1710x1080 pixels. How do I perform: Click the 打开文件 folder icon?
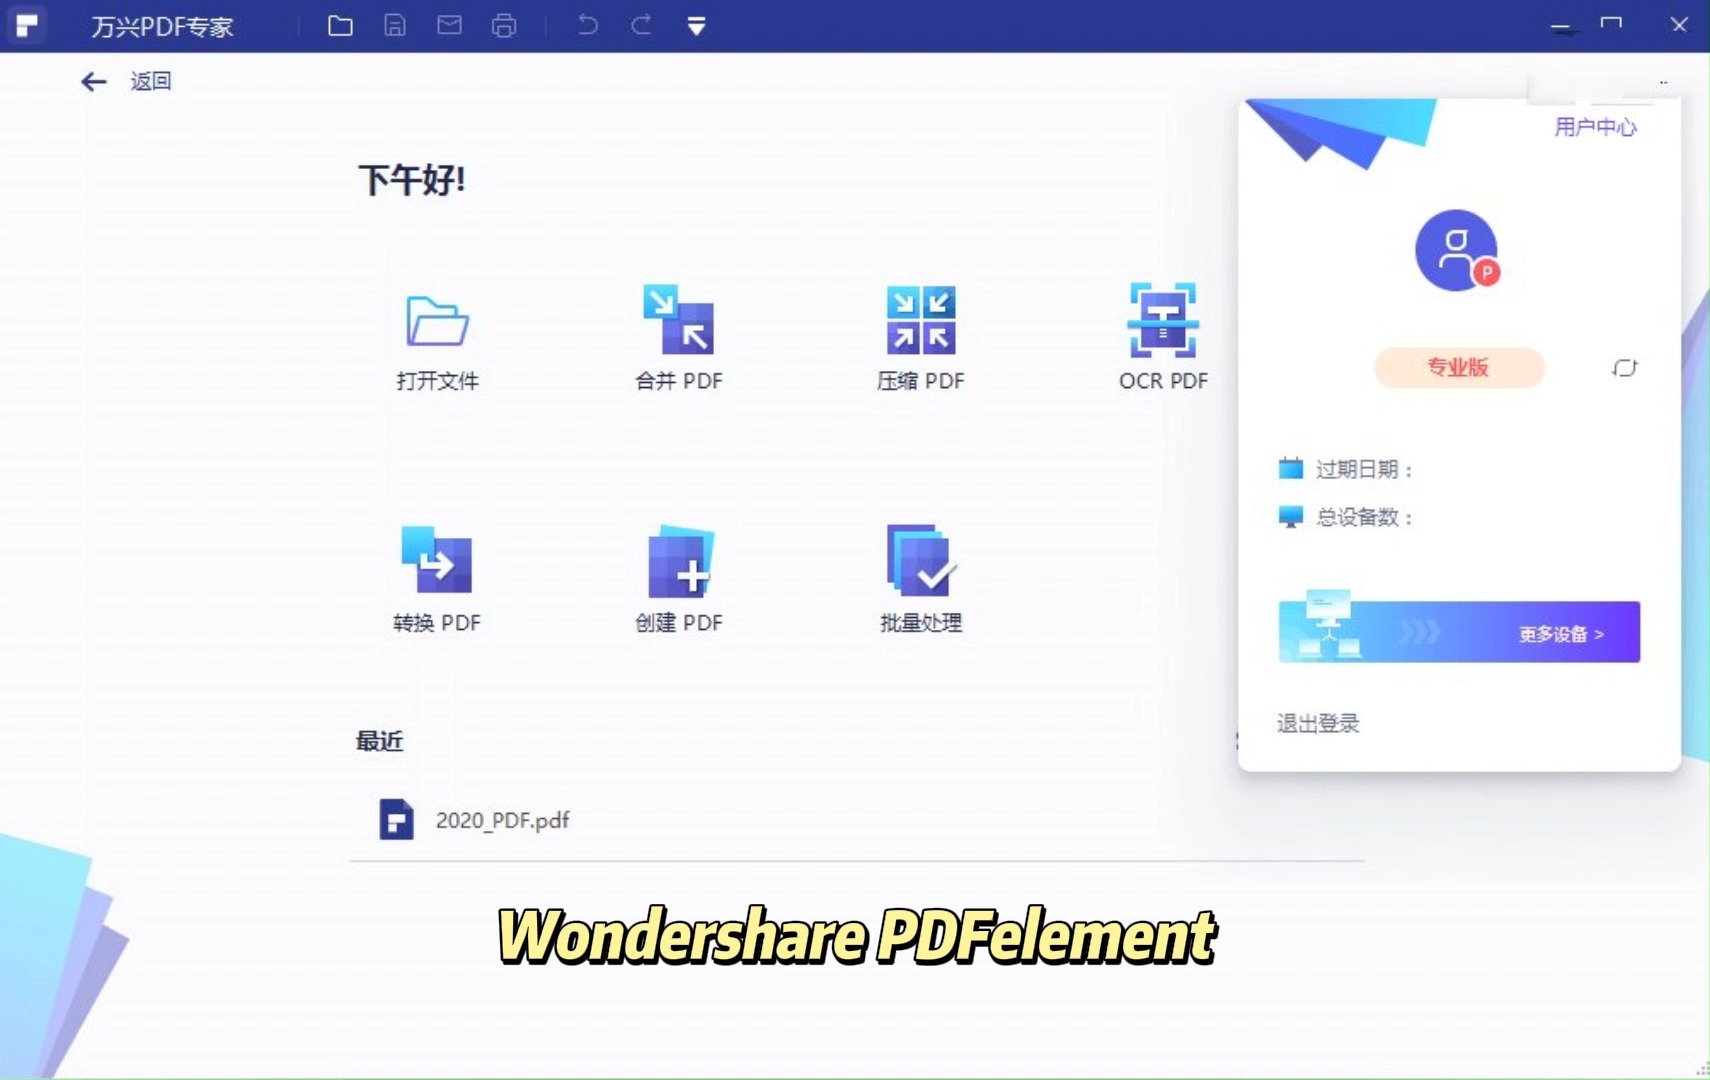pyautogui.click(x=437, y=321)
